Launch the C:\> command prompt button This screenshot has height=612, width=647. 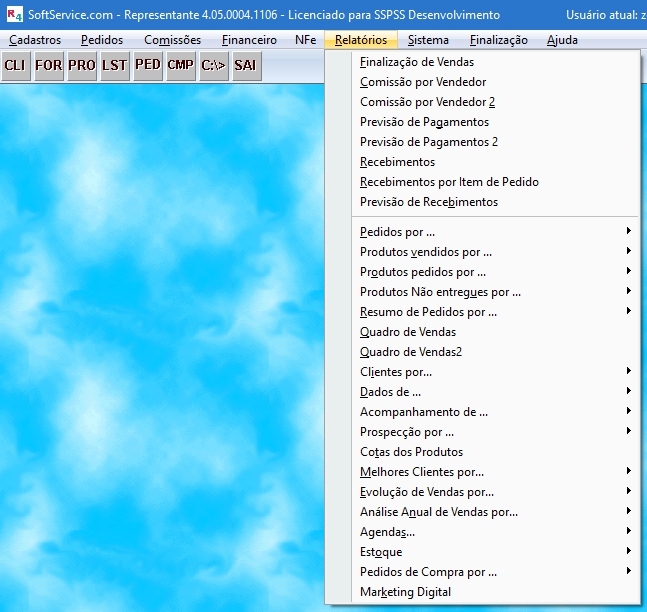214,65
